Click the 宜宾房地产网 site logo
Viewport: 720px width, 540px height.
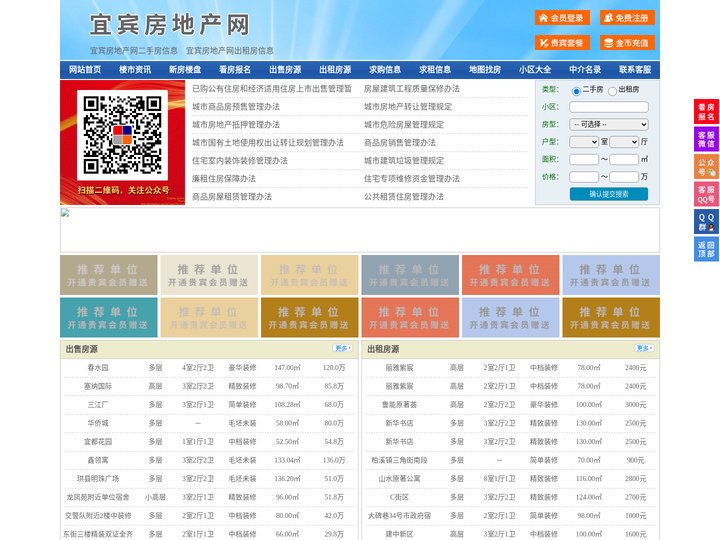tap(169, 25)
